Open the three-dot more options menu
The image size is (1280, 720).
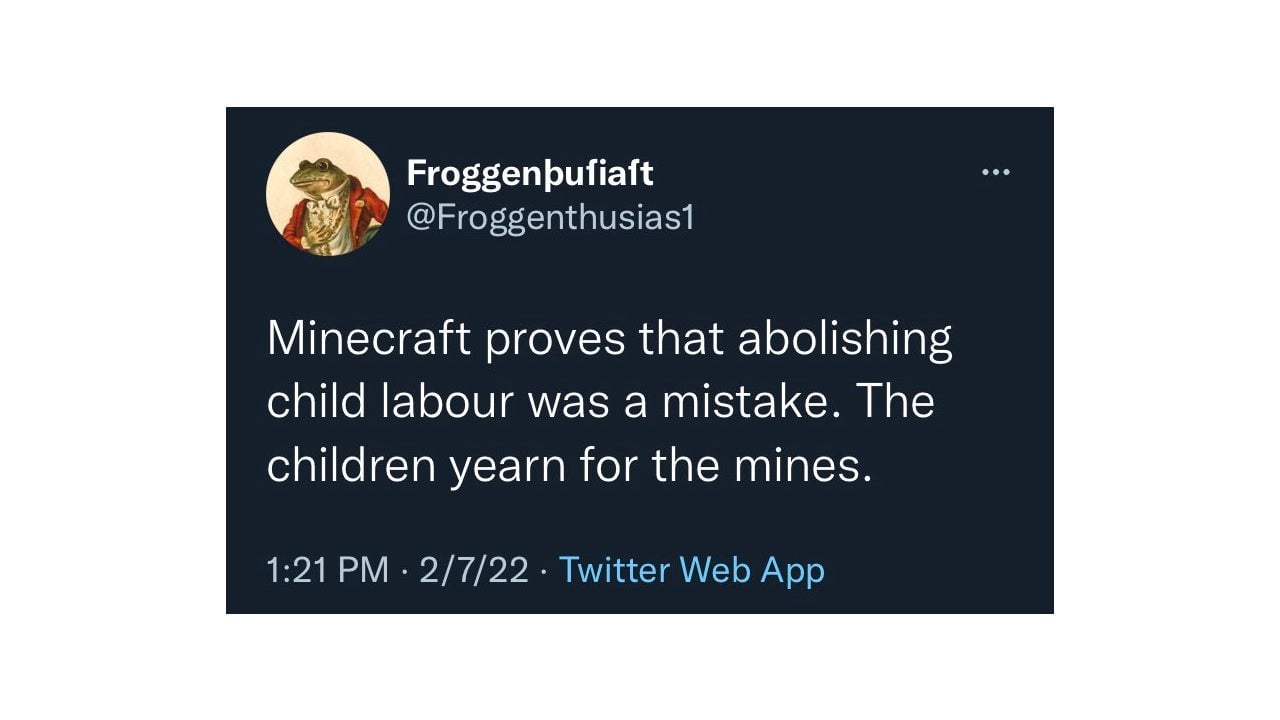pos(996,173)
